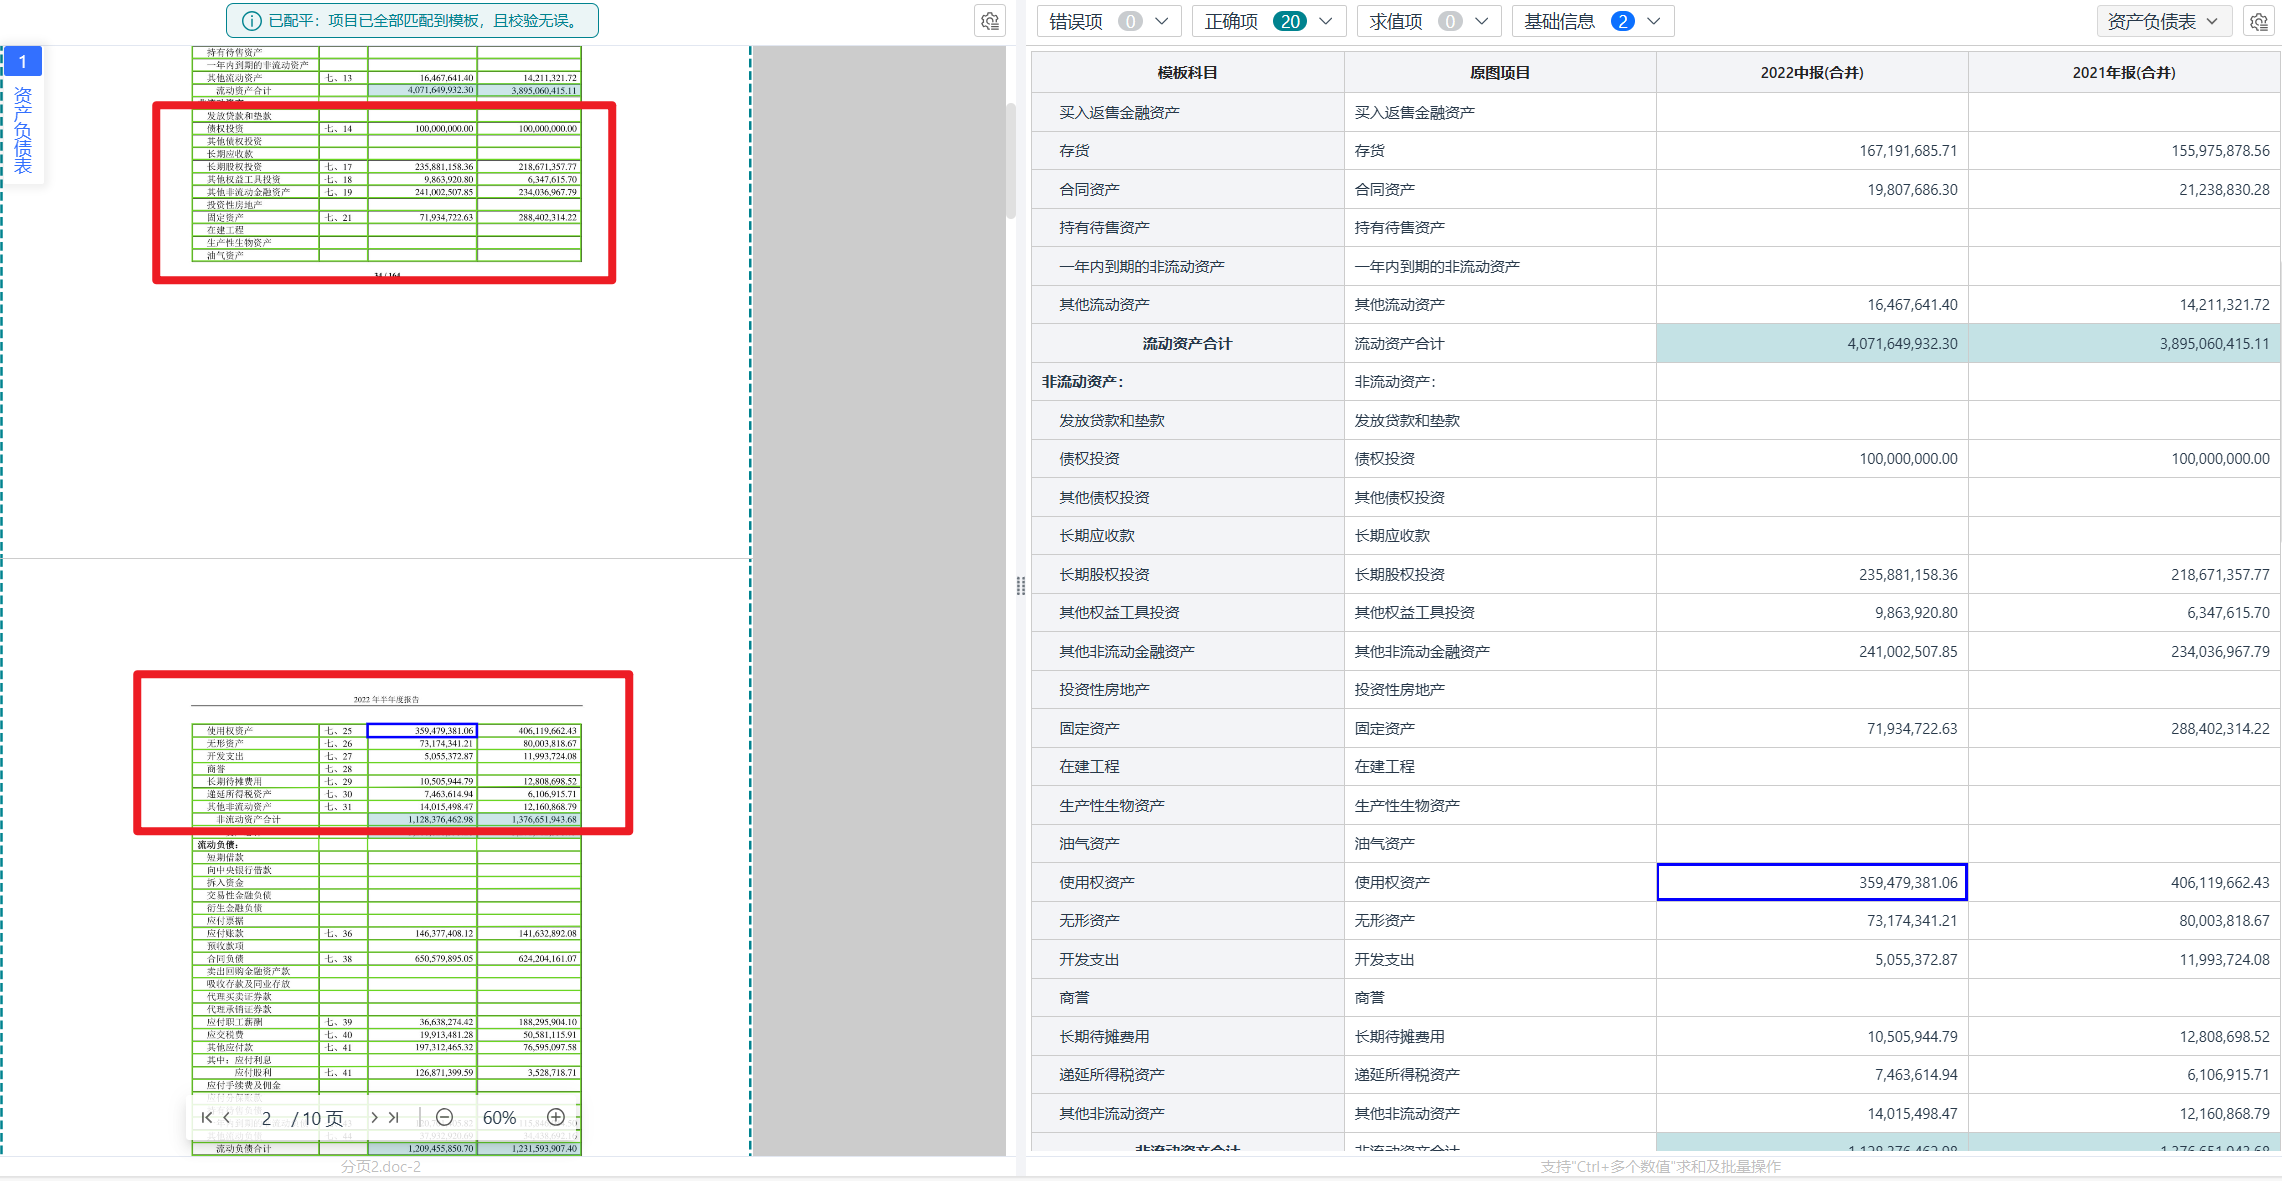
Task: Zoom in the document preview
Action: coord(556,1117)
